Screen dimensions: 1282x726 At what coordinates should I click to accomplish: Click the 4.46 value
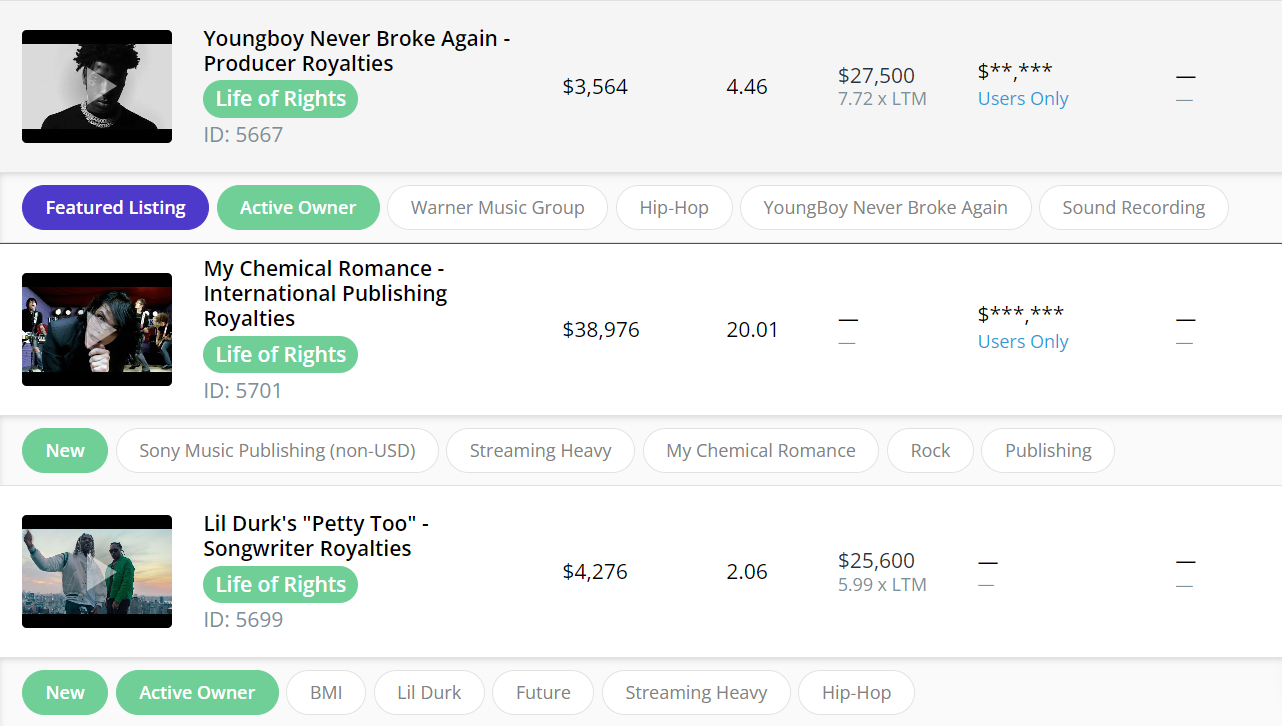click(x=747, y=87)
